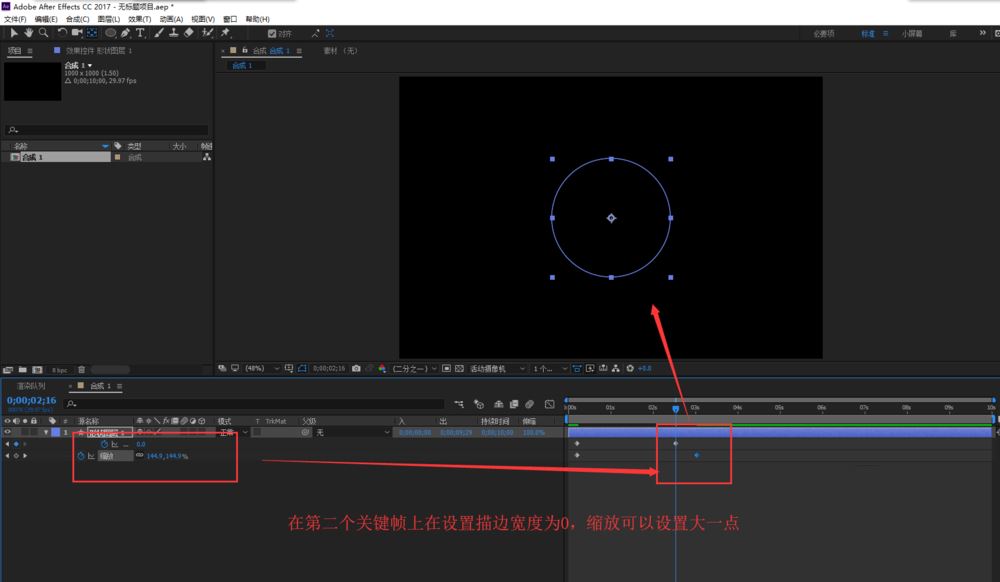Toggle frame blending switch in timeline header
Image resolution: width=1000 pixels, height=582 pixels.
pyautogui.click(x=514, y=404)
